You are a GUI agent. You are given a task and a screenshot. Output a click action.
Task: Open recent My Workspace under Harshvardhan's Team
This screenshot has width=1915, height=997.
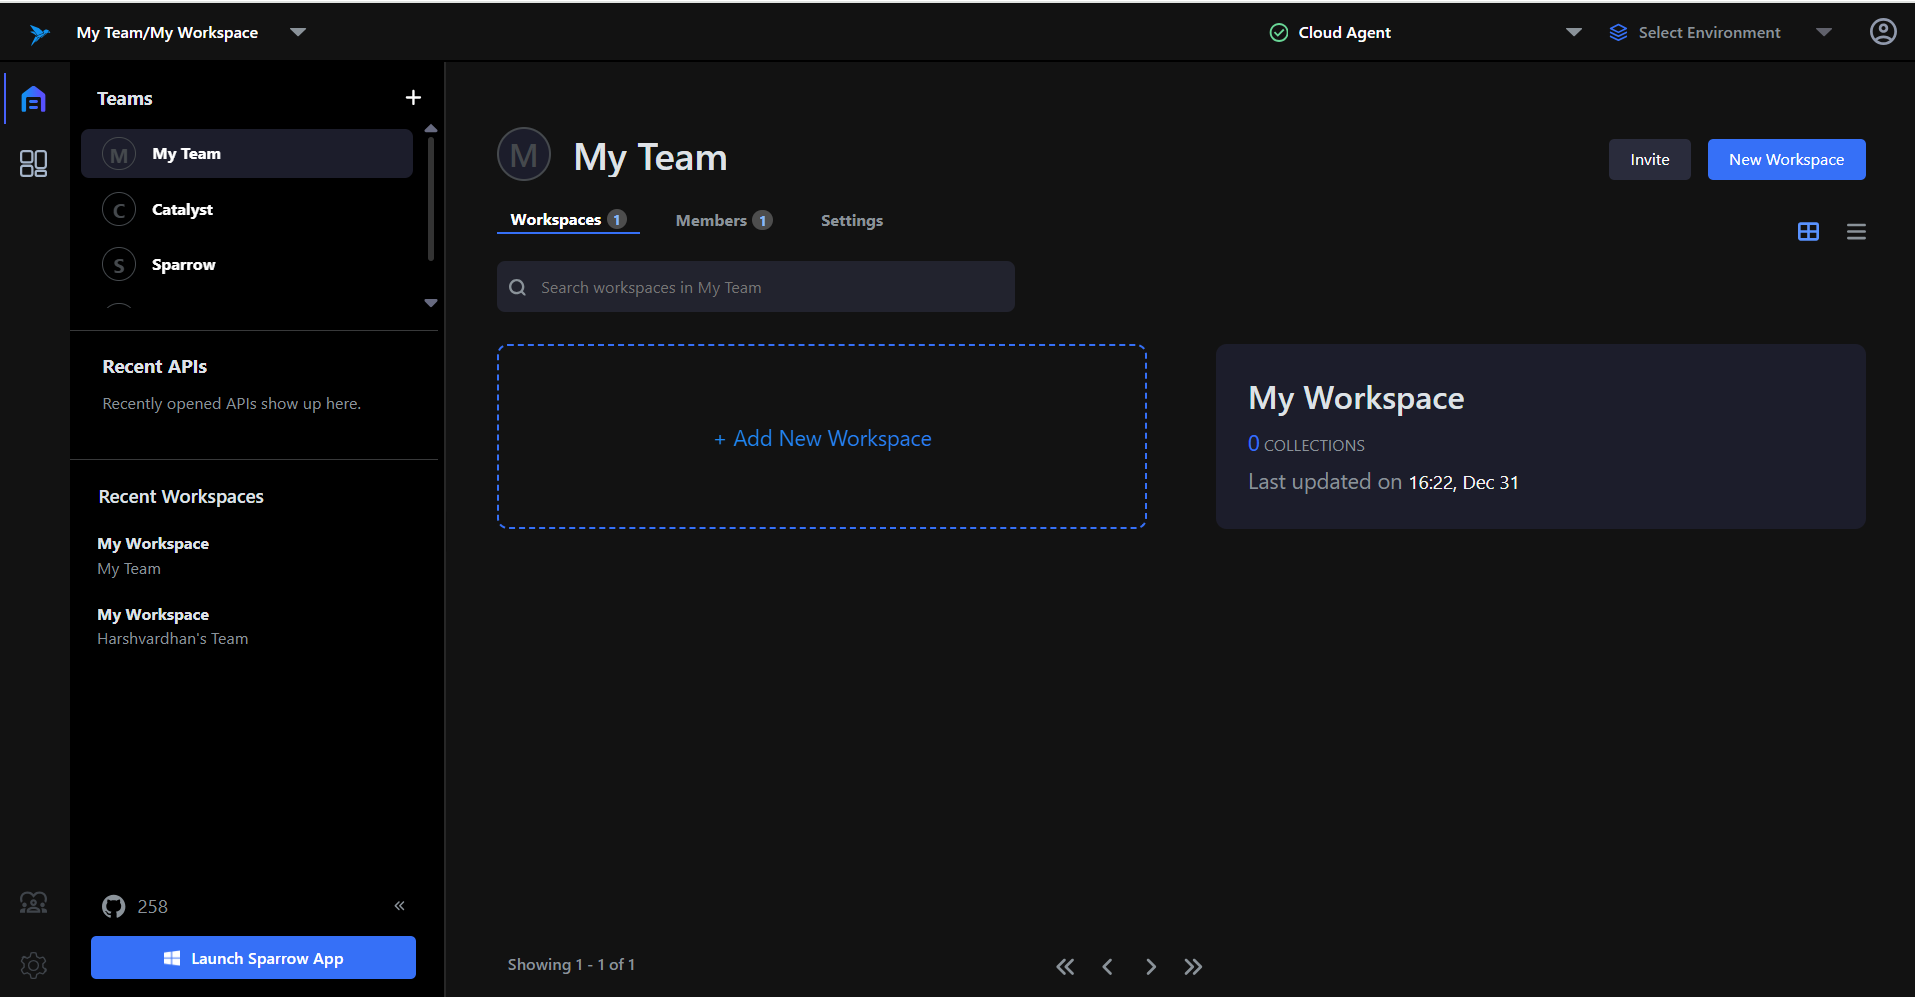(173, 627)
